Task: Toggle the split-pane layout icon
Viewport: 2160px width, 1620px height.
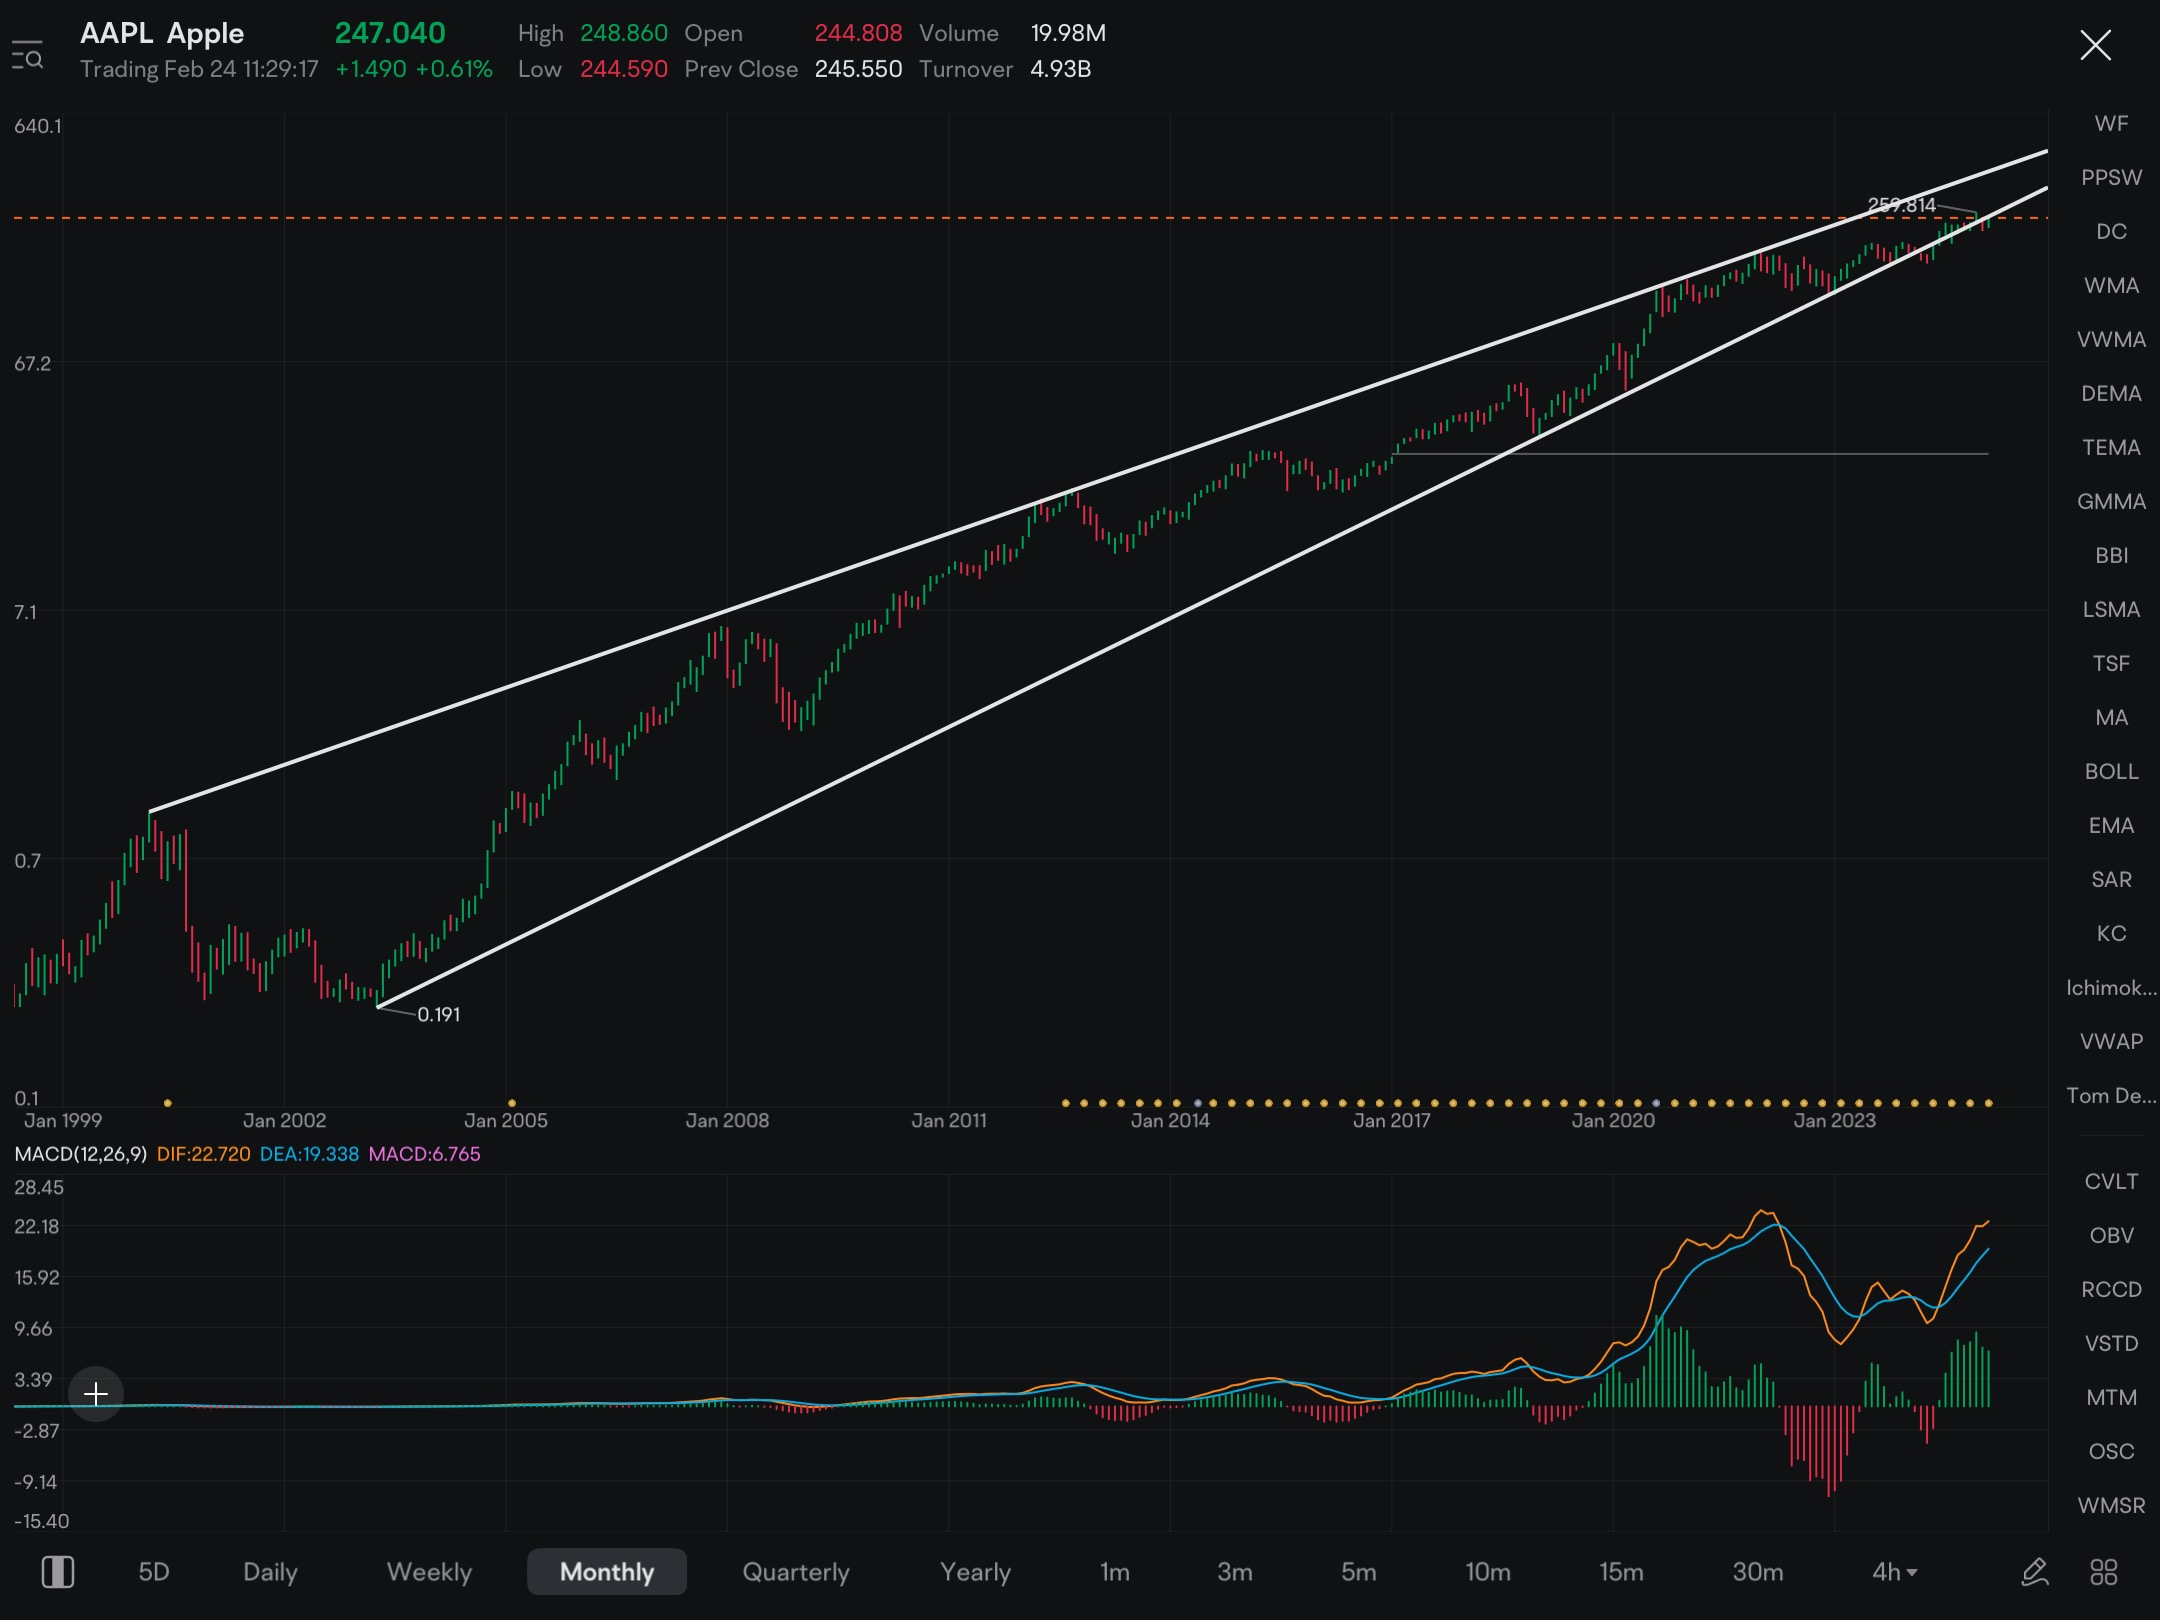Action: (58, 1571)
